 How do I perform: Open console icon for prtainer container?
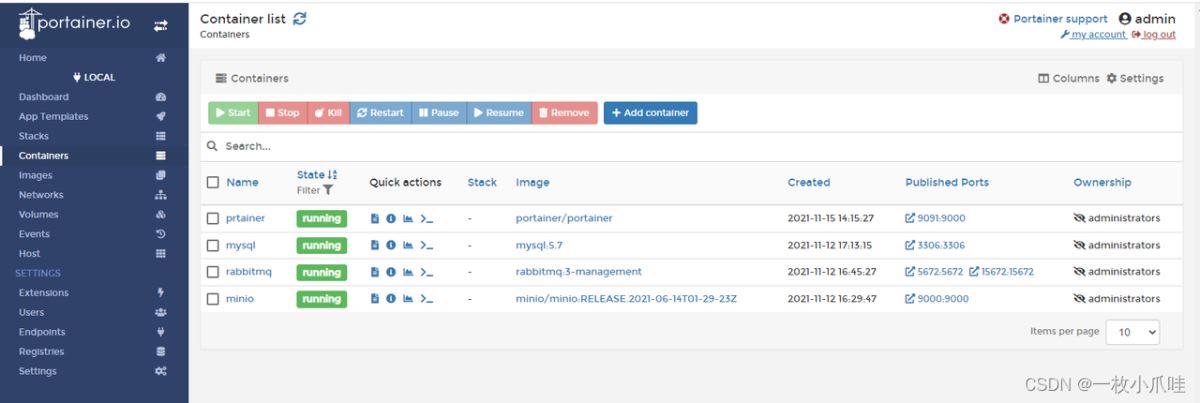[x=426, y=218]
